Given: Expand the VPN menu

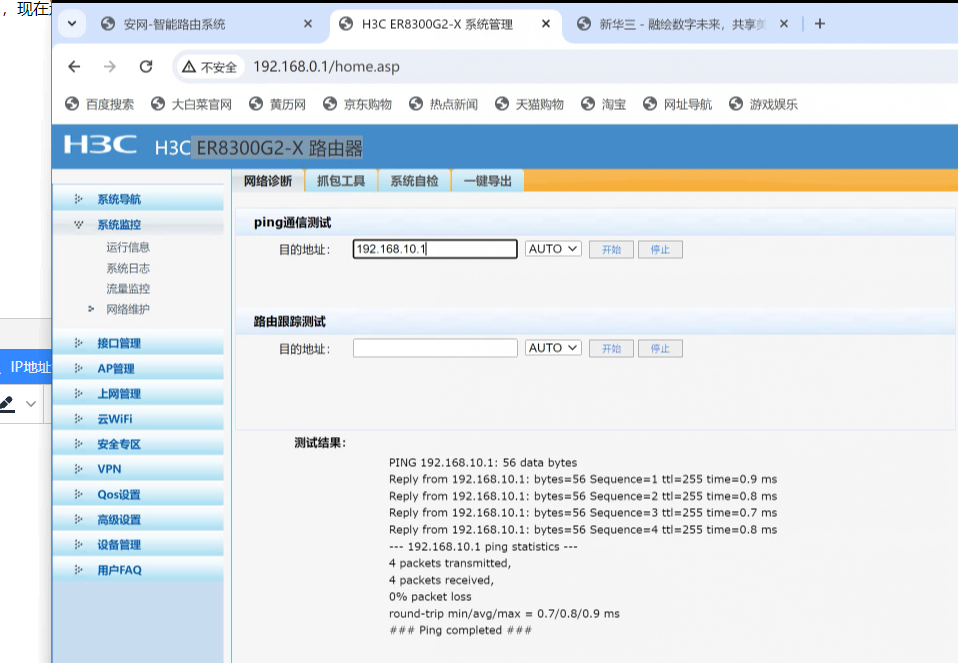Looking at the screenshot, I should pyautogui.click(x=138, y=469).
